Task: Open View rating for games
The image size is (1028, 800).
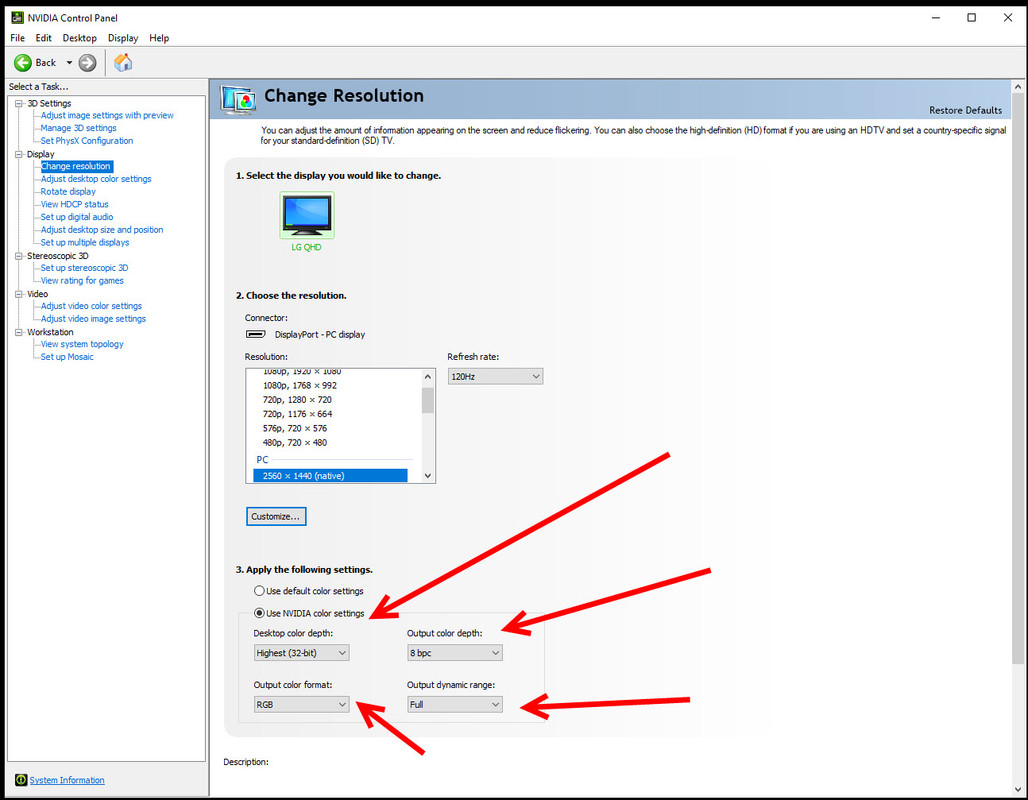Action: tap(82, 281)
